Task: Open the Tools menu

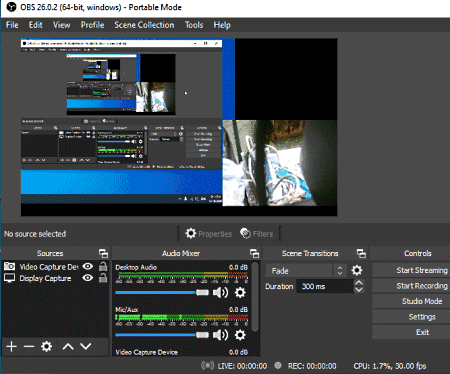Action: click(194, 25)
